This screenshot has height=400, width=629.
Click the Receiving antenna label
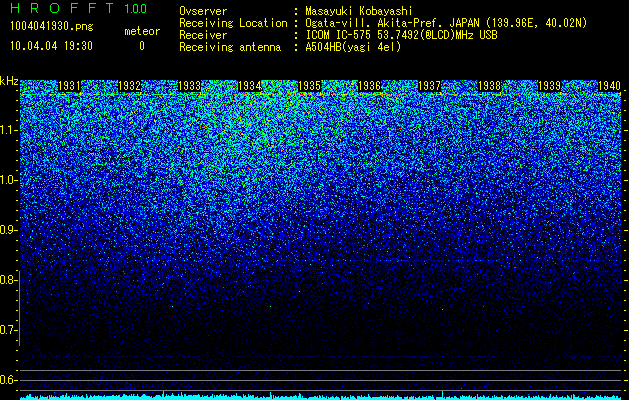[x=230, y=47]
